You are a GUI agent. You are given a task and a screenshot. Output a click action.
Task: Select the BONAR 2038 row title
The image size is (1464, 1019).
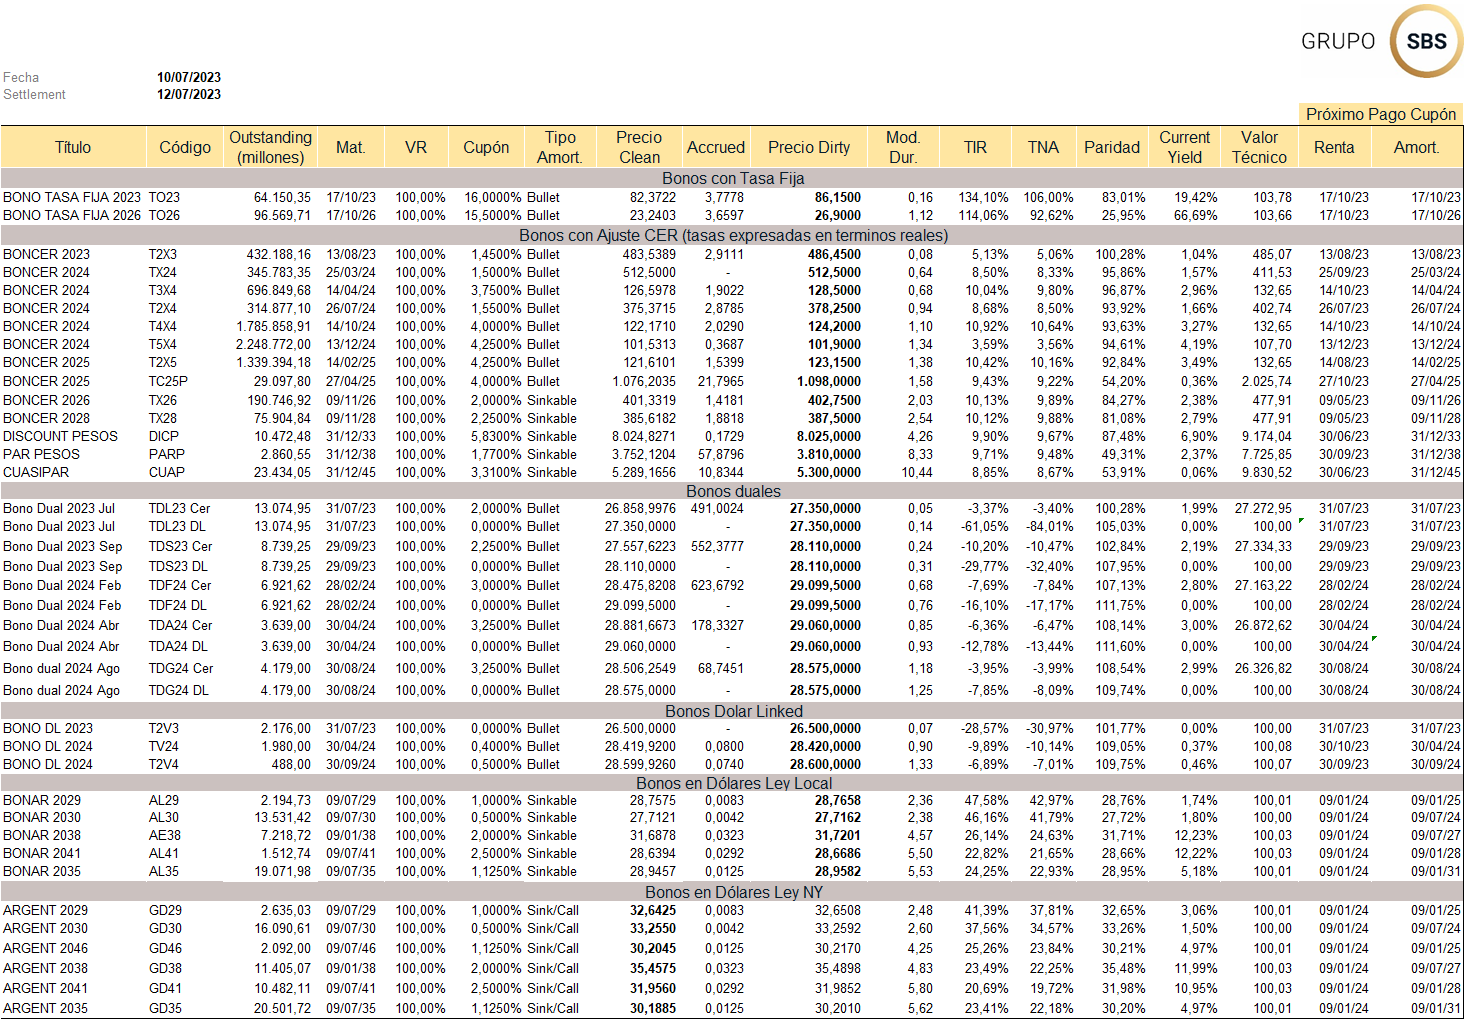pos(42,835)
